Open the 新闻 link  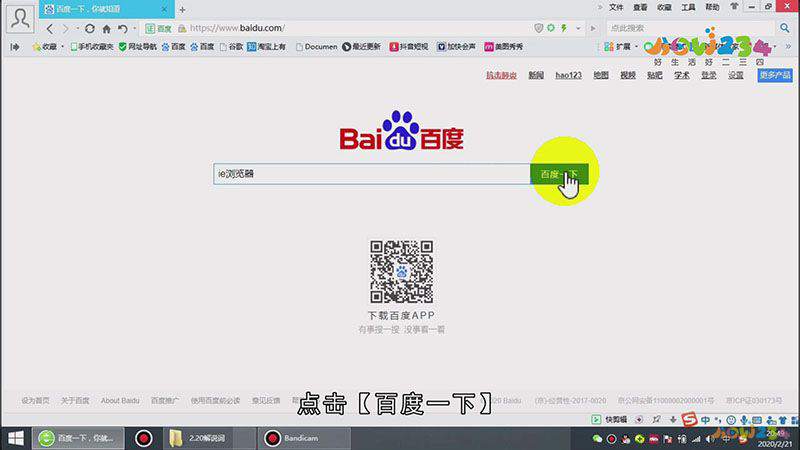pos(536,75)
